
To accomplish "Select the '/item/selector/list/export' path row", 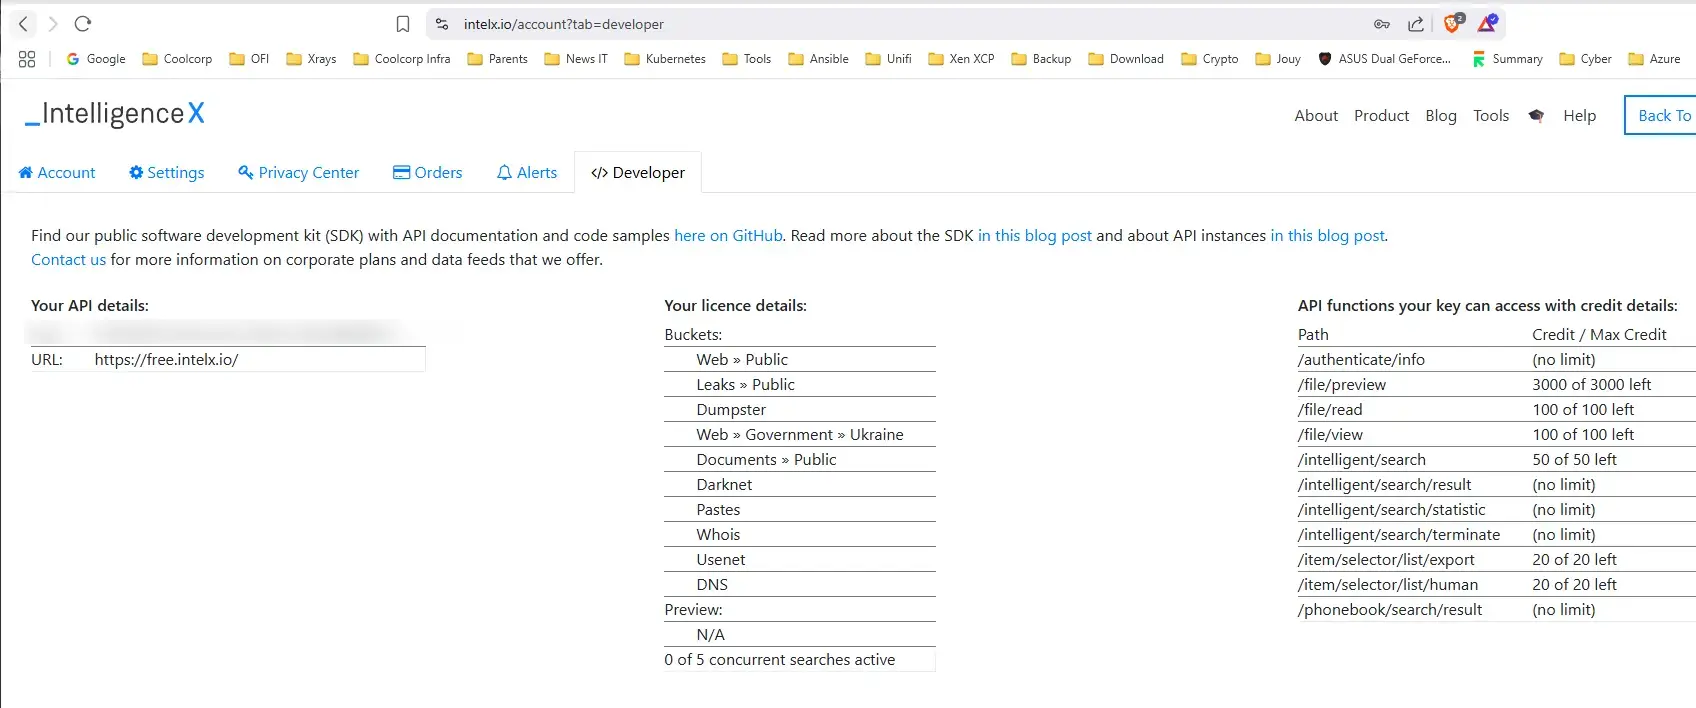I will point(1497,560).
